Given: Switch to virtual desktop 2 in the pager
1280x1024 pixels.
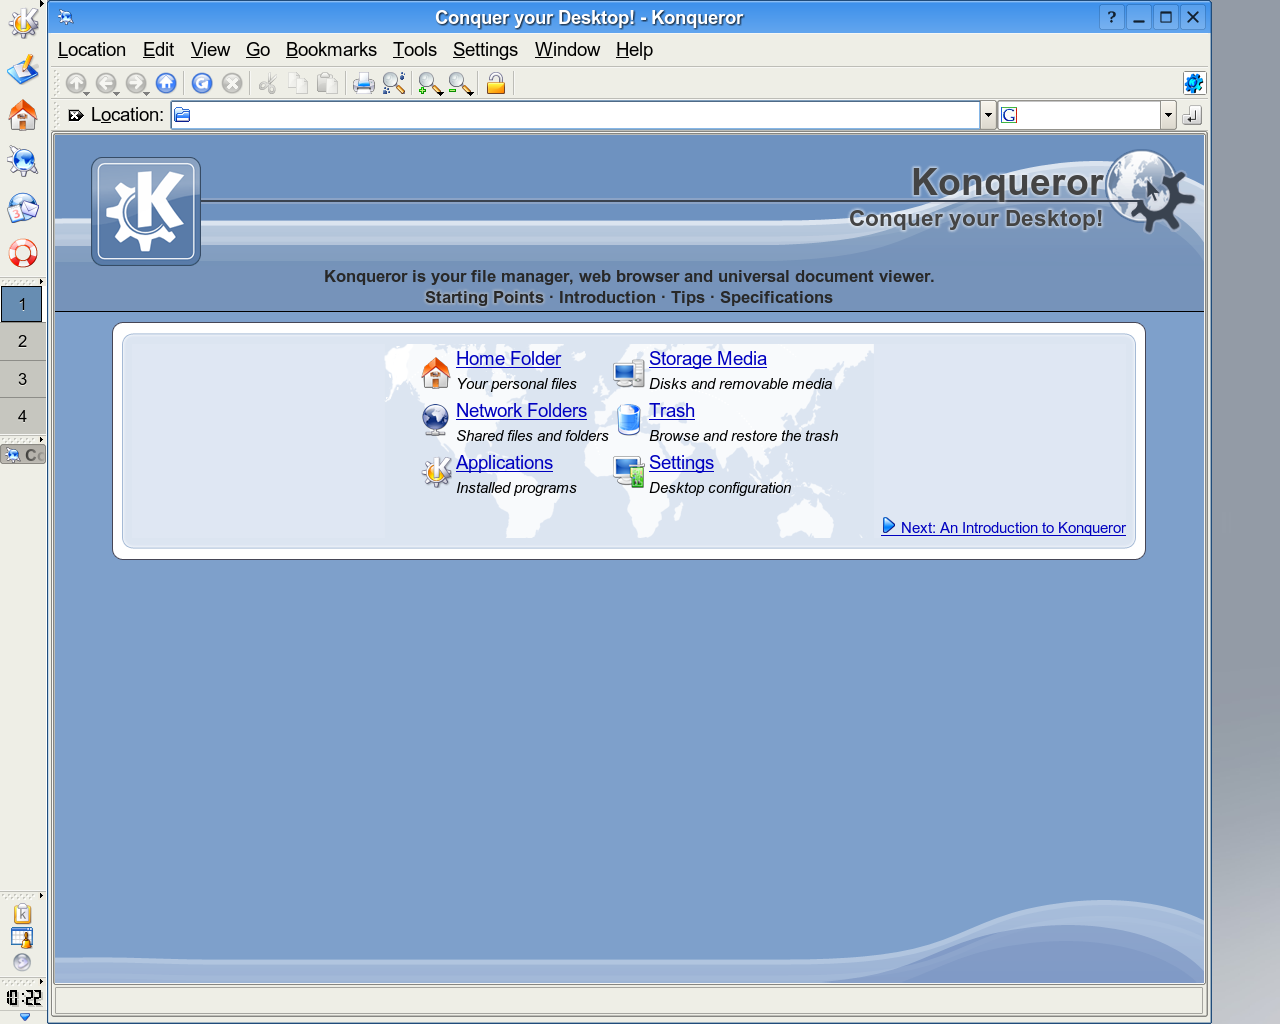Looking at the screenshot, I should pyautogui.click(x=22, y=341).
